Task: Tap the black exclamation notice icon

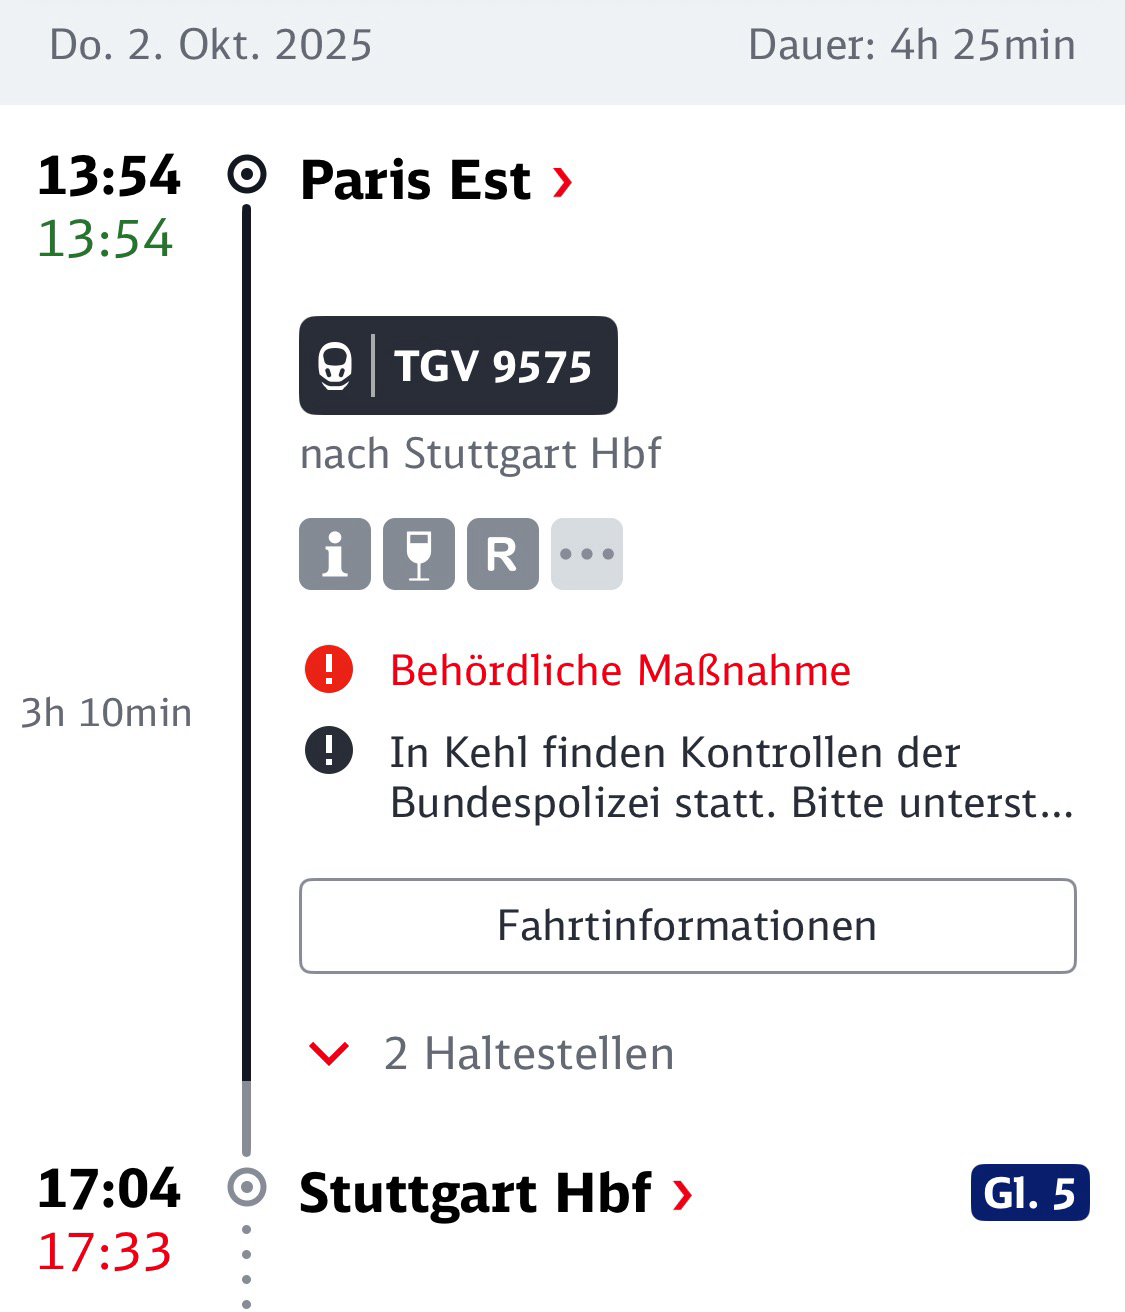Action: coord(329,750)
